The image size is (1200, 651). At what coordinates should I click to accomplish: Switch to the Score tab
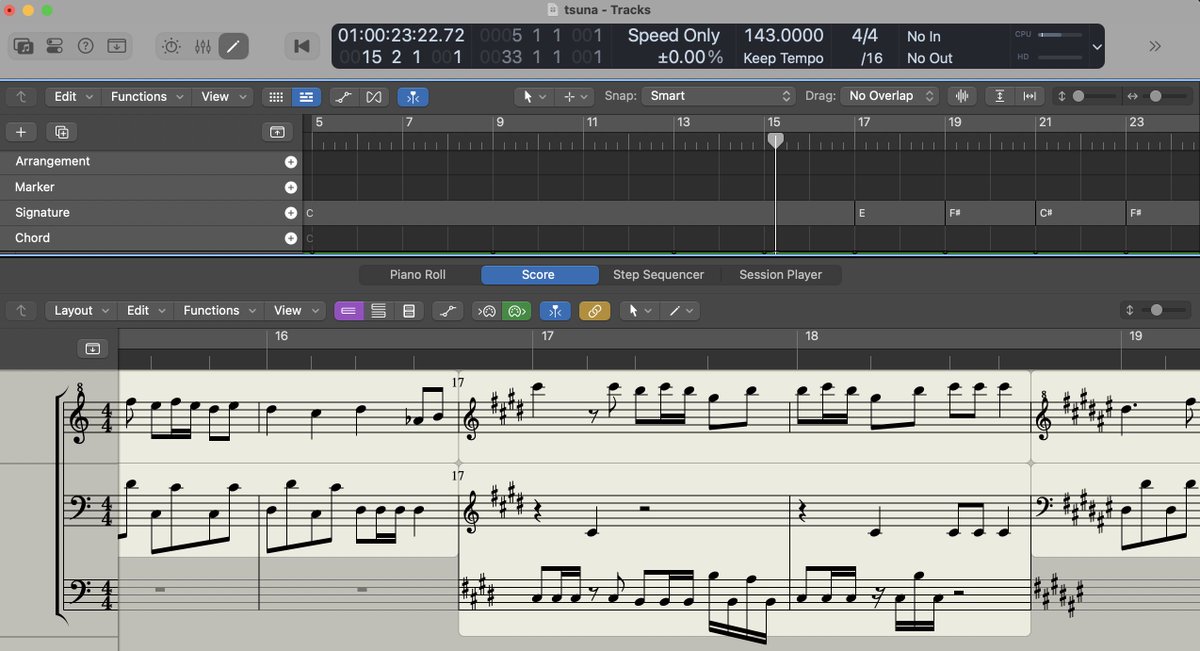[x=538, y=275]
